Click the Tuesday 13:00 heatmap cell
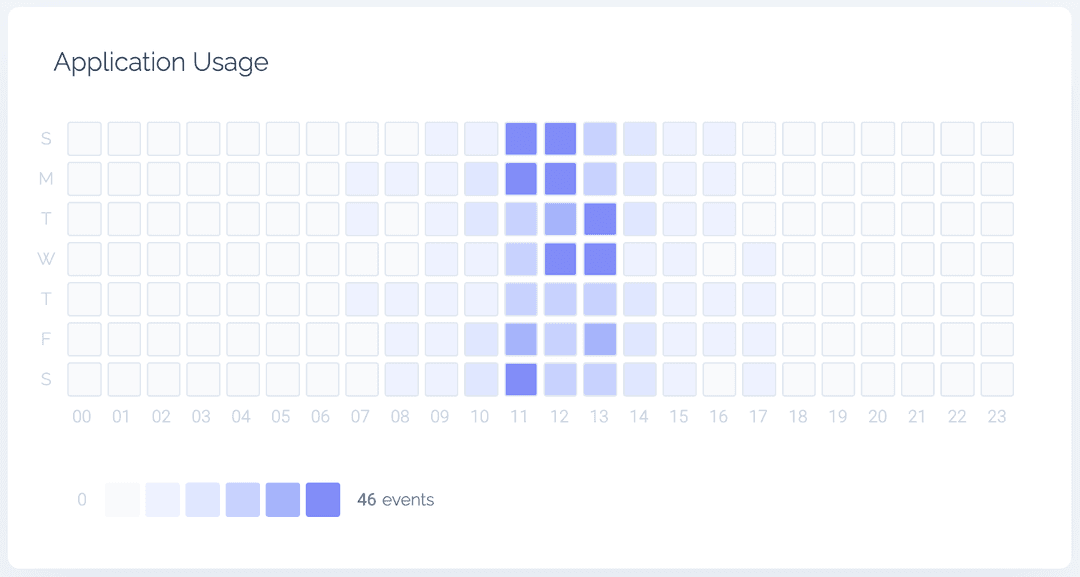This screenshot has width=1080, height=577. [x=600, y=219]
